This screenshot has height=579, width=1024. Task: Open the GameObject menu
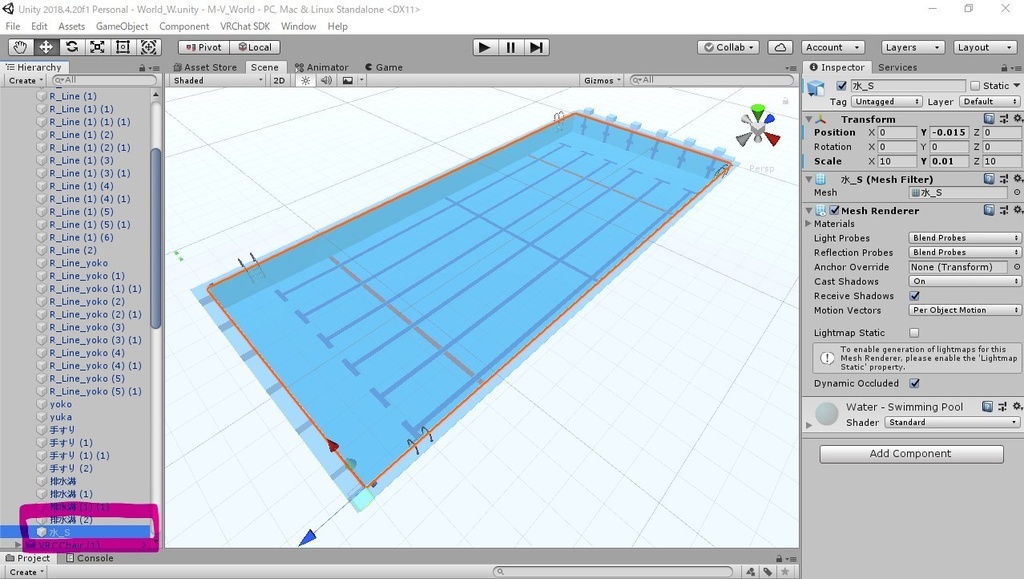tap(123, 26)
